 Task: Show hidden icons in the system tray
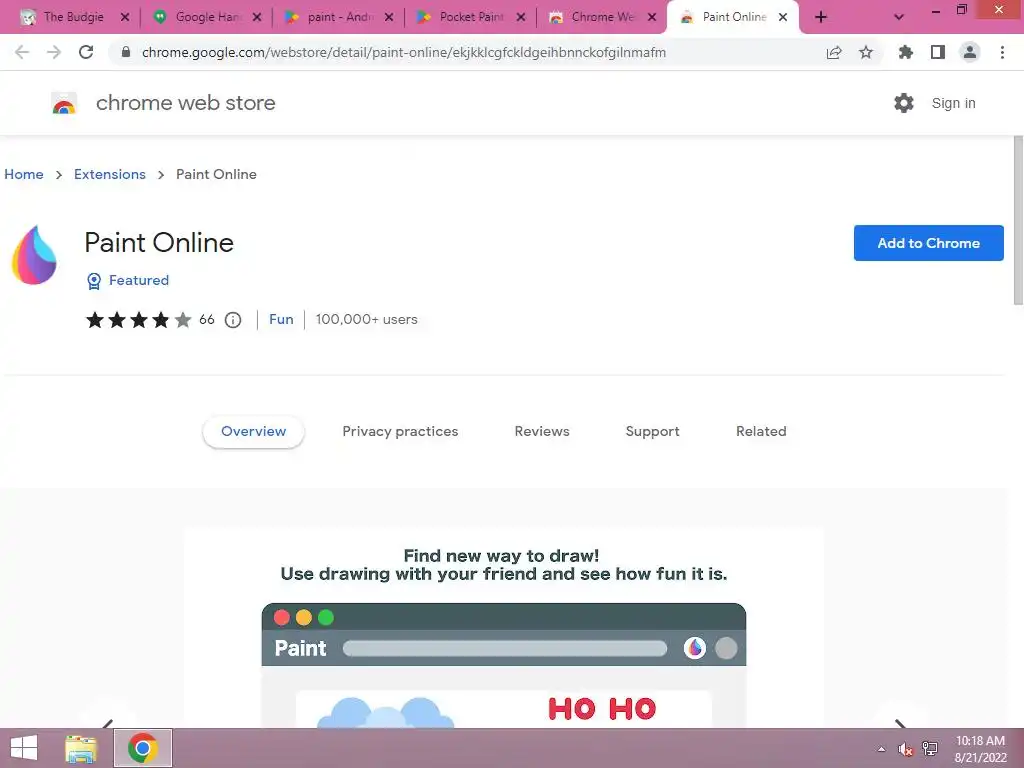[x=881, y=749]
